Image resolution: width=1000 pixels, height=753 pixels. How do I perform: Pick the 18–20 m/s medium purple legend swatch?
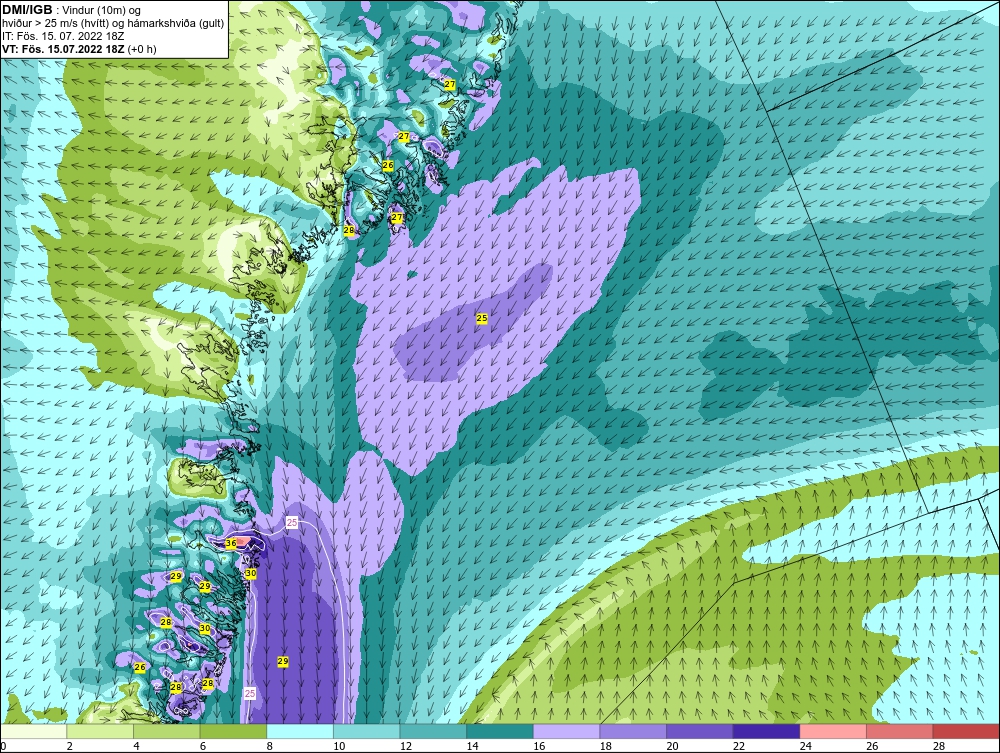click(x=633, y=731)
